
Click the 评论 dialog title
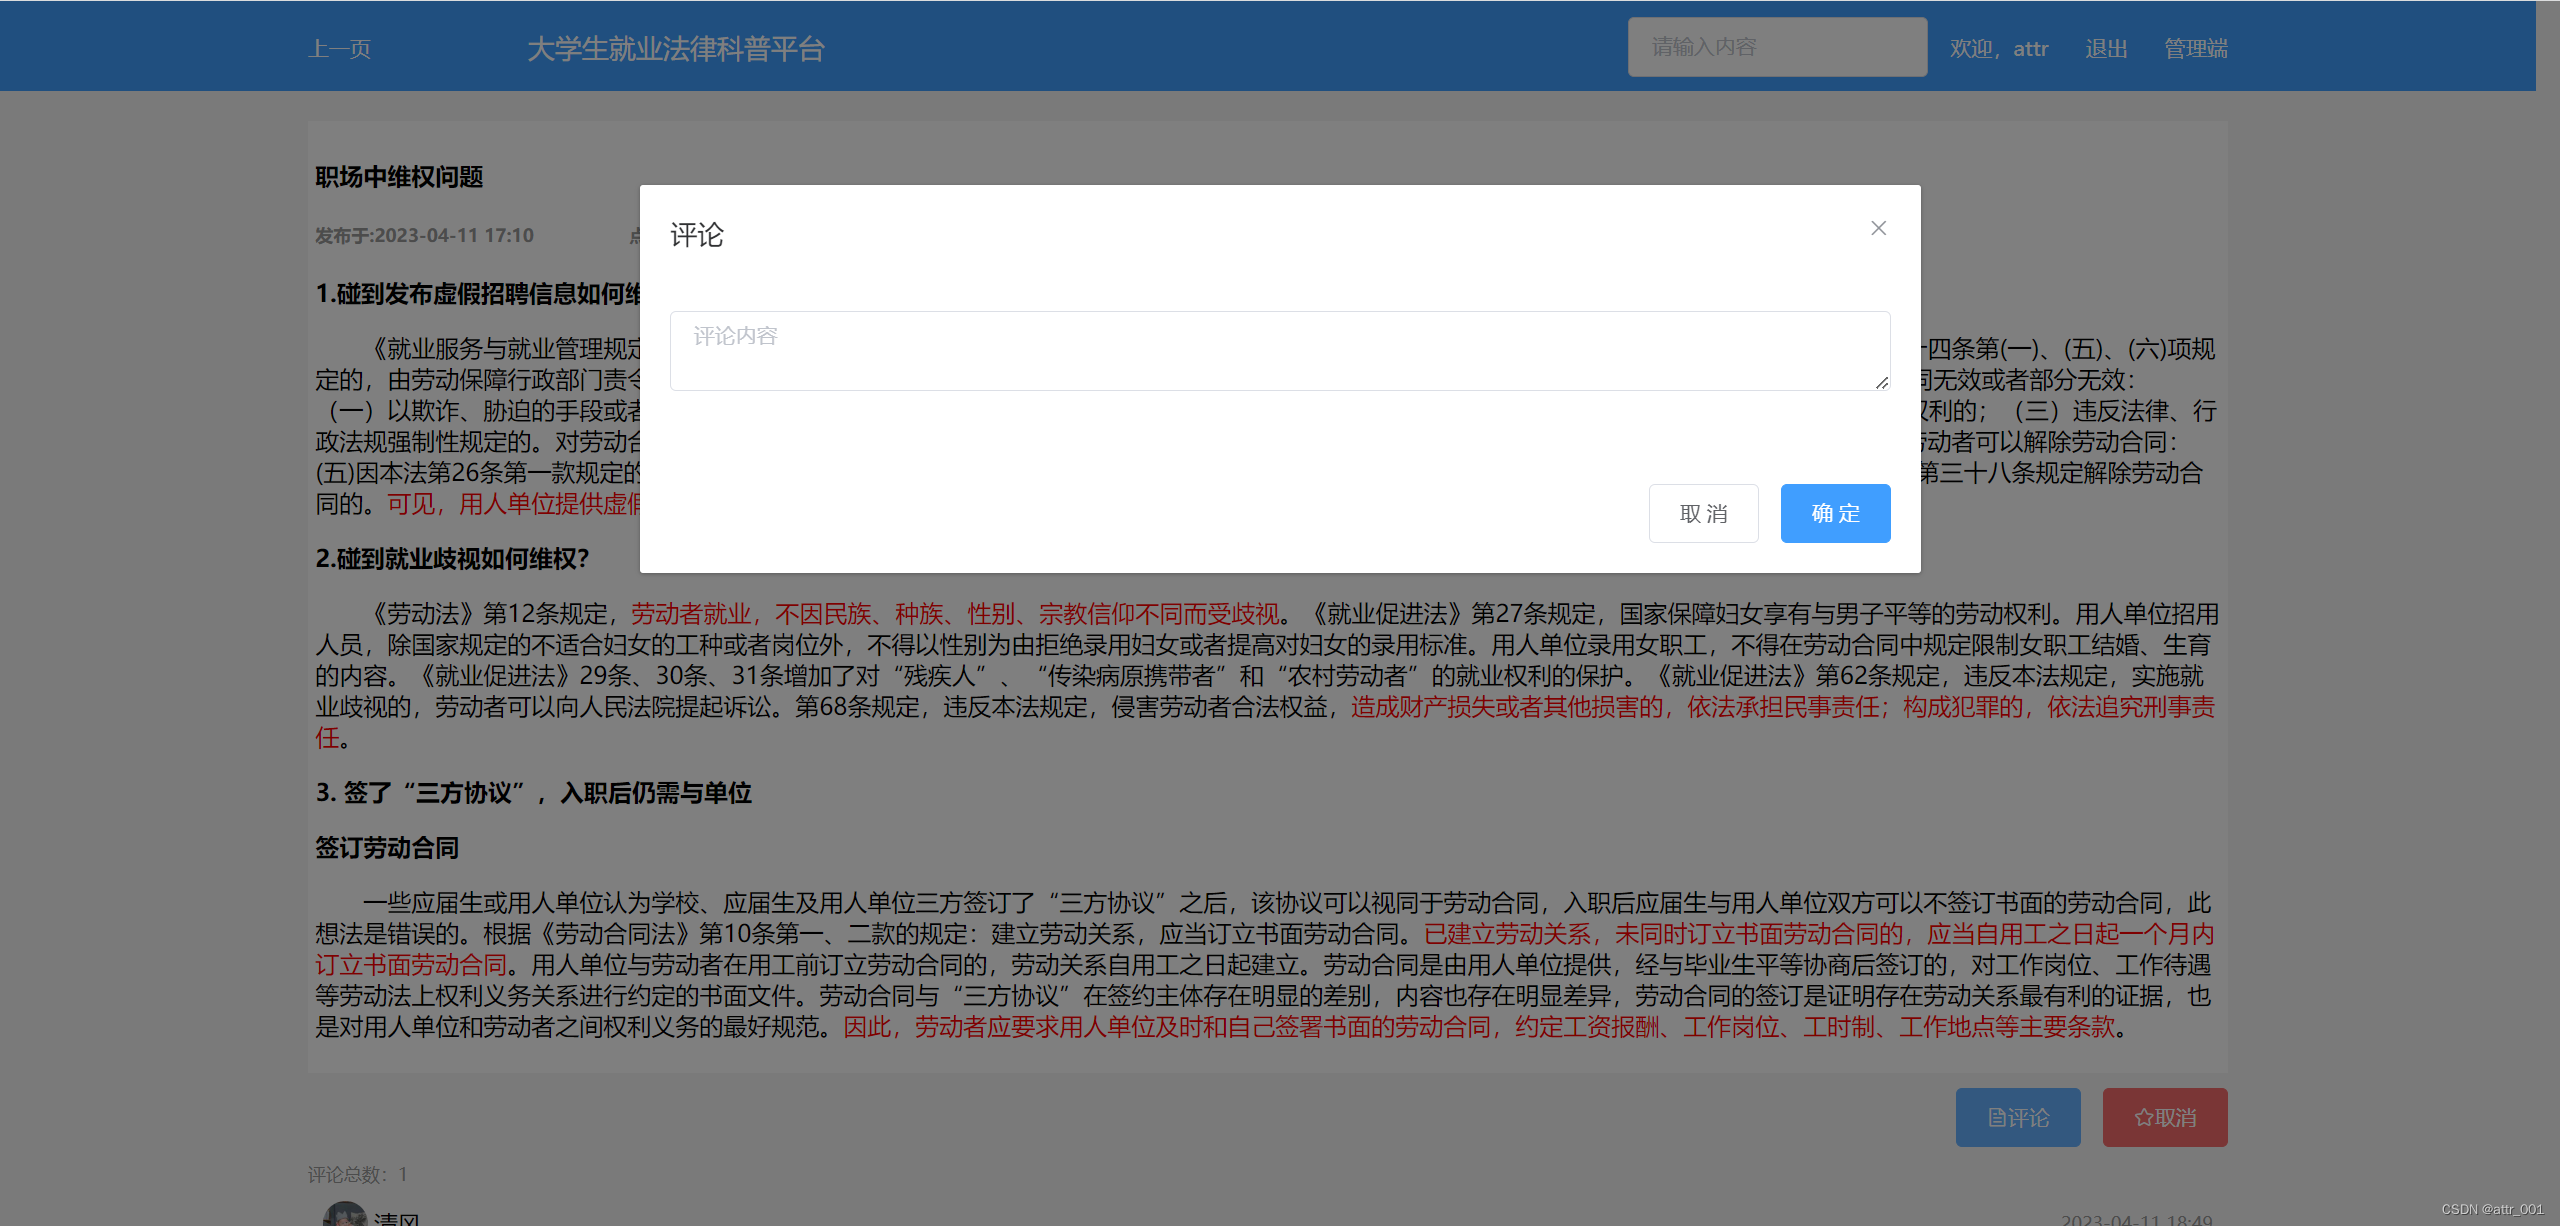pyautogui.click(x=697, y=235)
